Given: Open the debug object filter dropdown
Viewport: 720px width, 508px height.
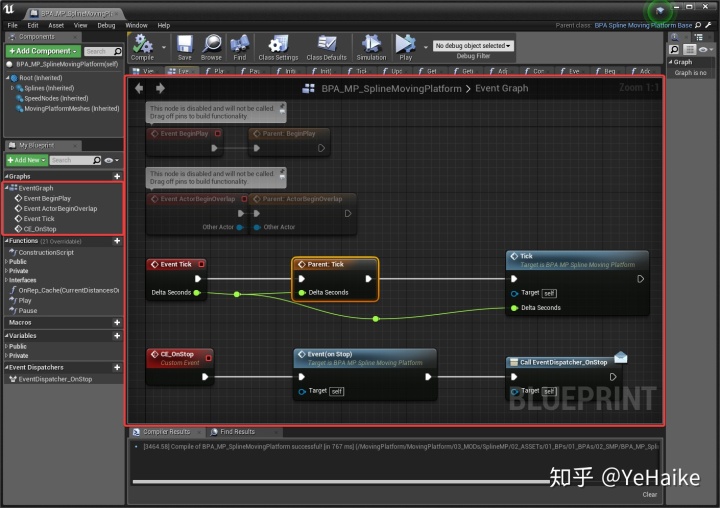Looking at the screenshot, I should click(472, 46).
